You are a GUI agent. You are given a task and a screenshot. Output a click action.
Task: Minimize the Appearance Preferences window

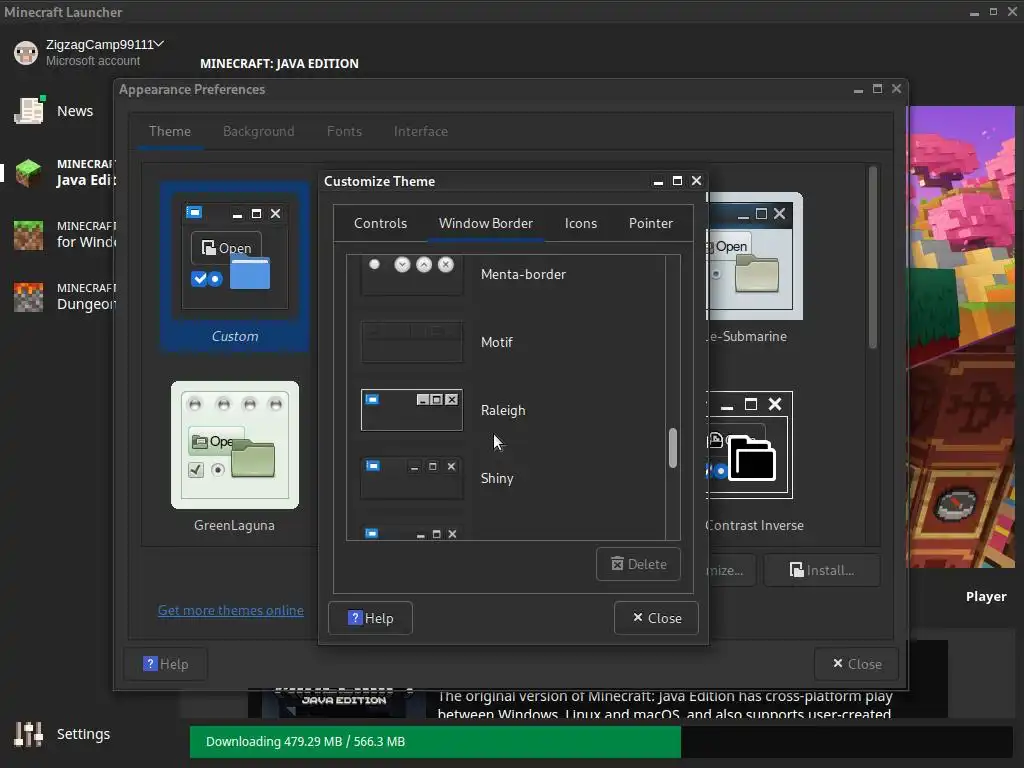[858, 89]
